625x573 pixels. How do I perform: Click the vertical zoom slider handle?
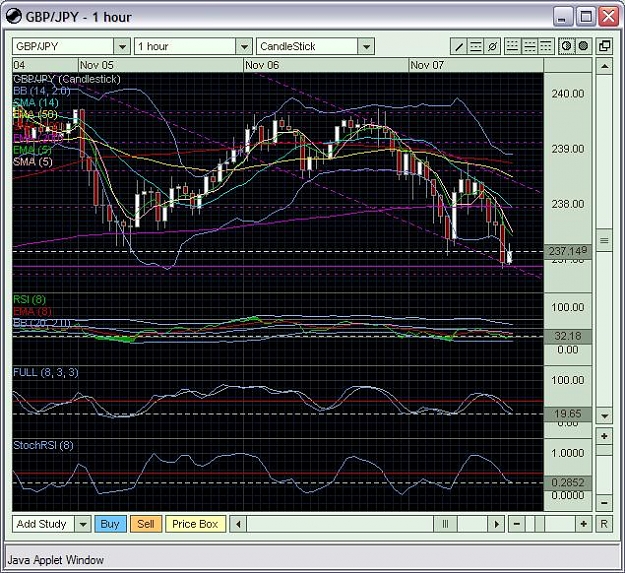click(604, 451)
